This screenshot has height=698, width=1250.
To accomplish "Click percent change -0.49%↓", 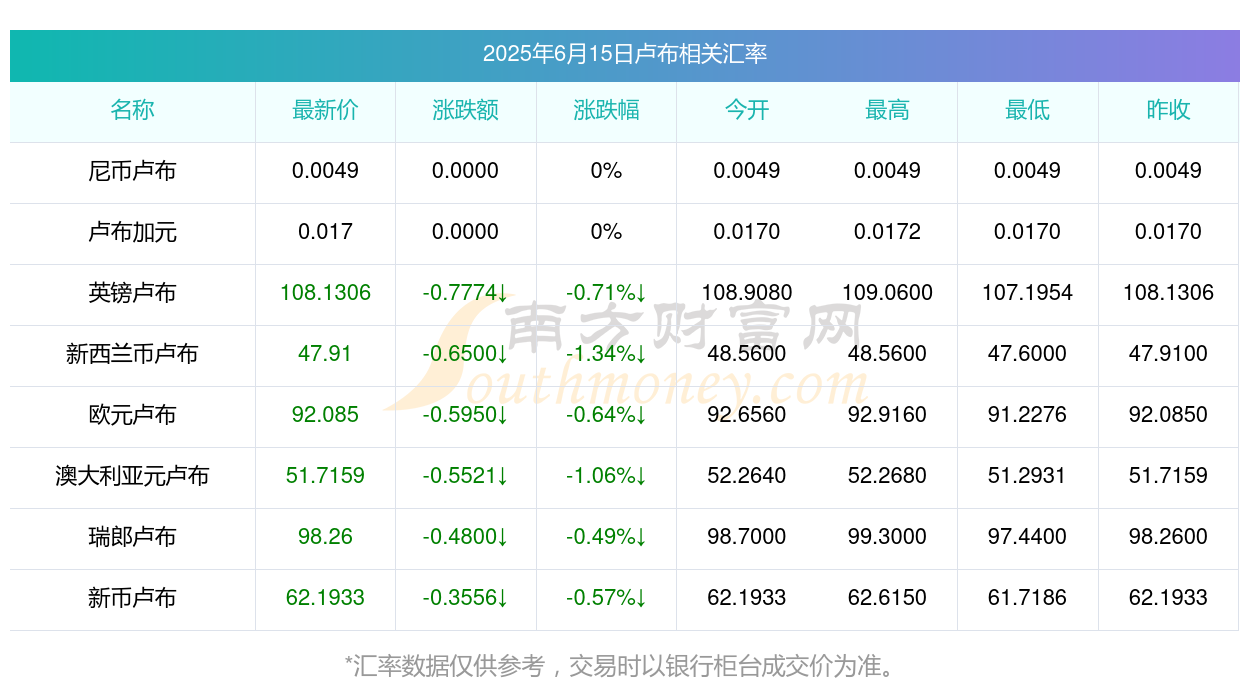I will pos(606,537).
